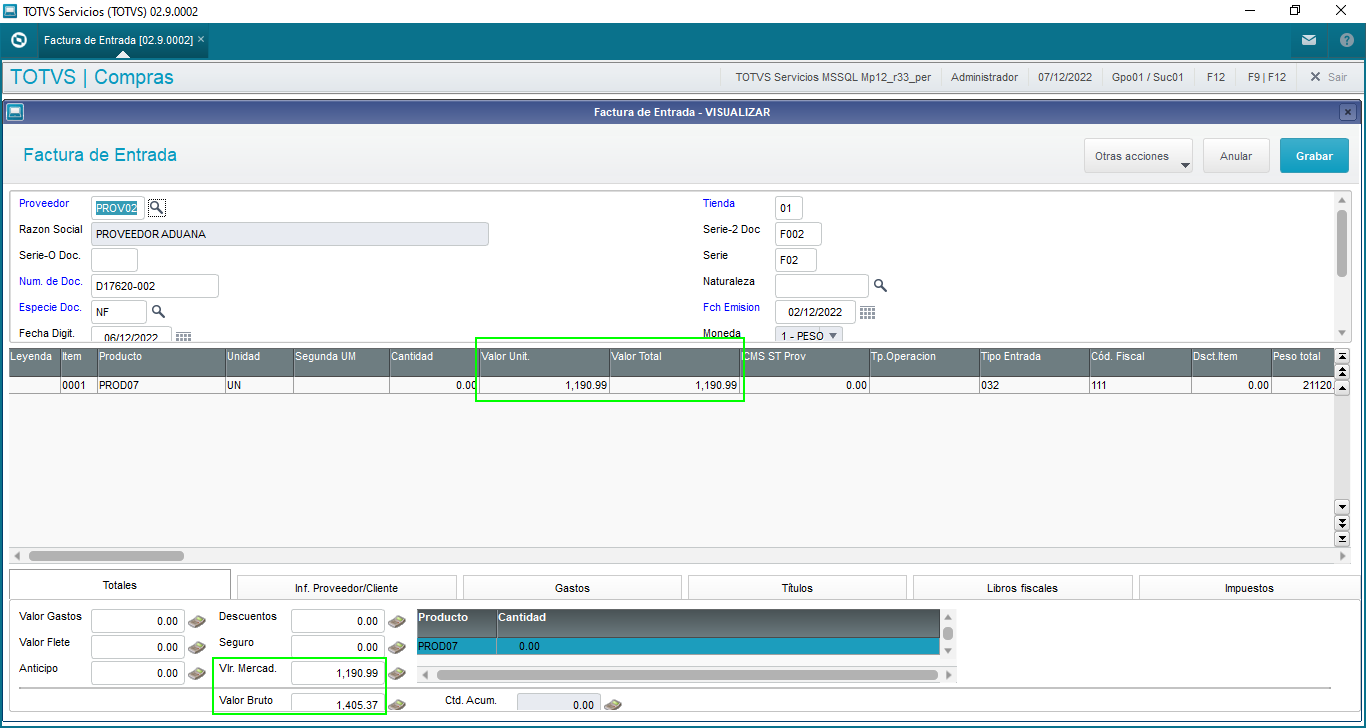Open the calendar icon for Fch Emision
This screenshot has width=1366, height=728.
pyautogui.click(x=867, y=312)
